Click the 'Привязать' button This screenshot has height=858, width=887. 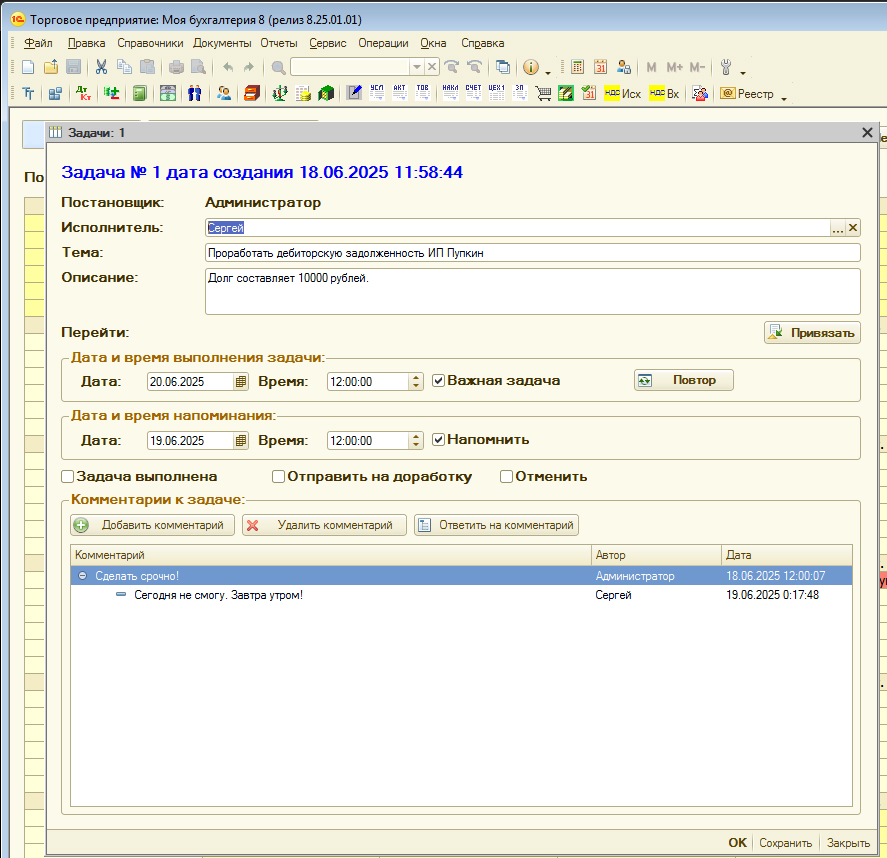coord(811,333)
